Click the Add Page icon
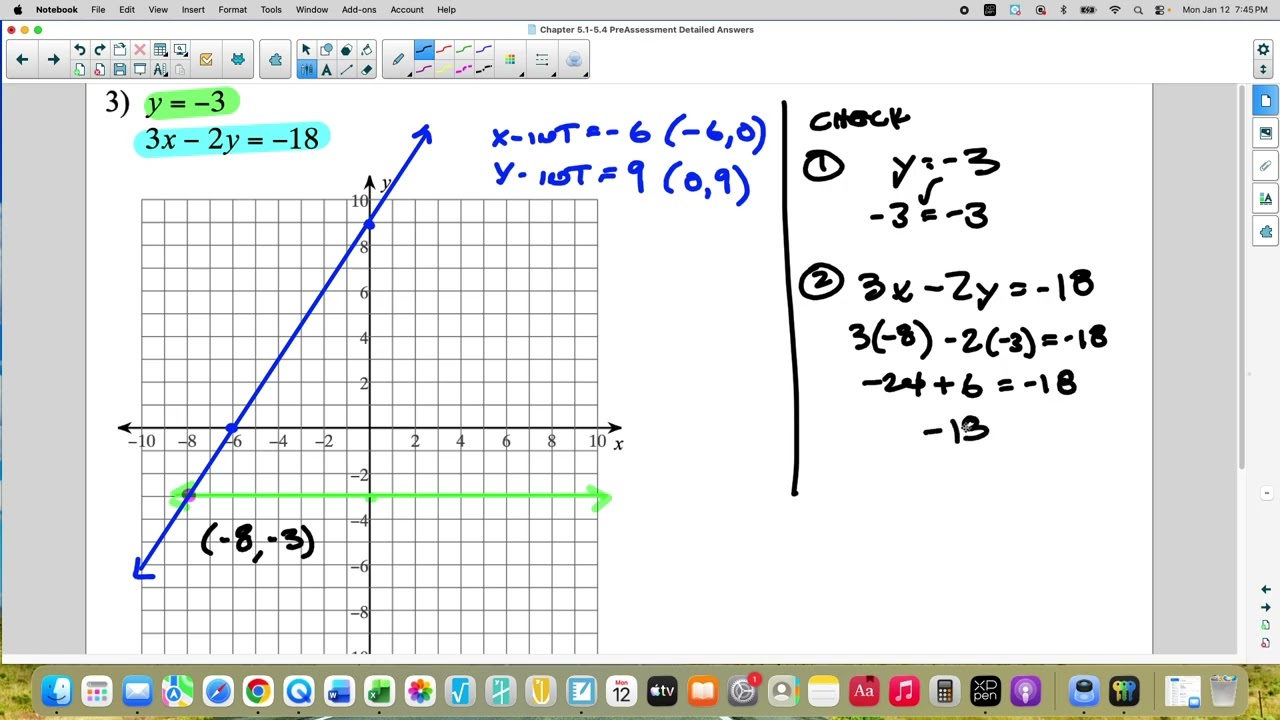 tap(80, 69)
